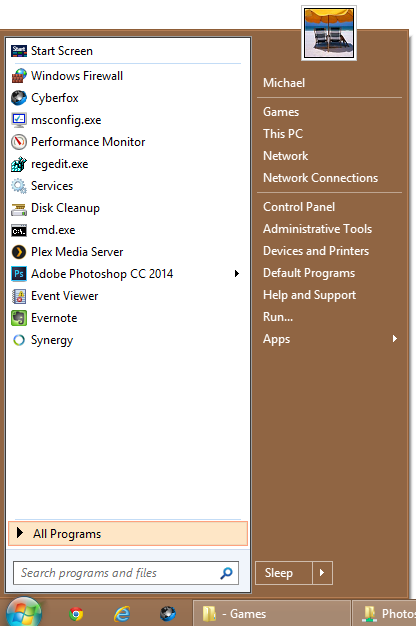
Task: Click the Photoshop Ps icon
Action: click(19, 274)
